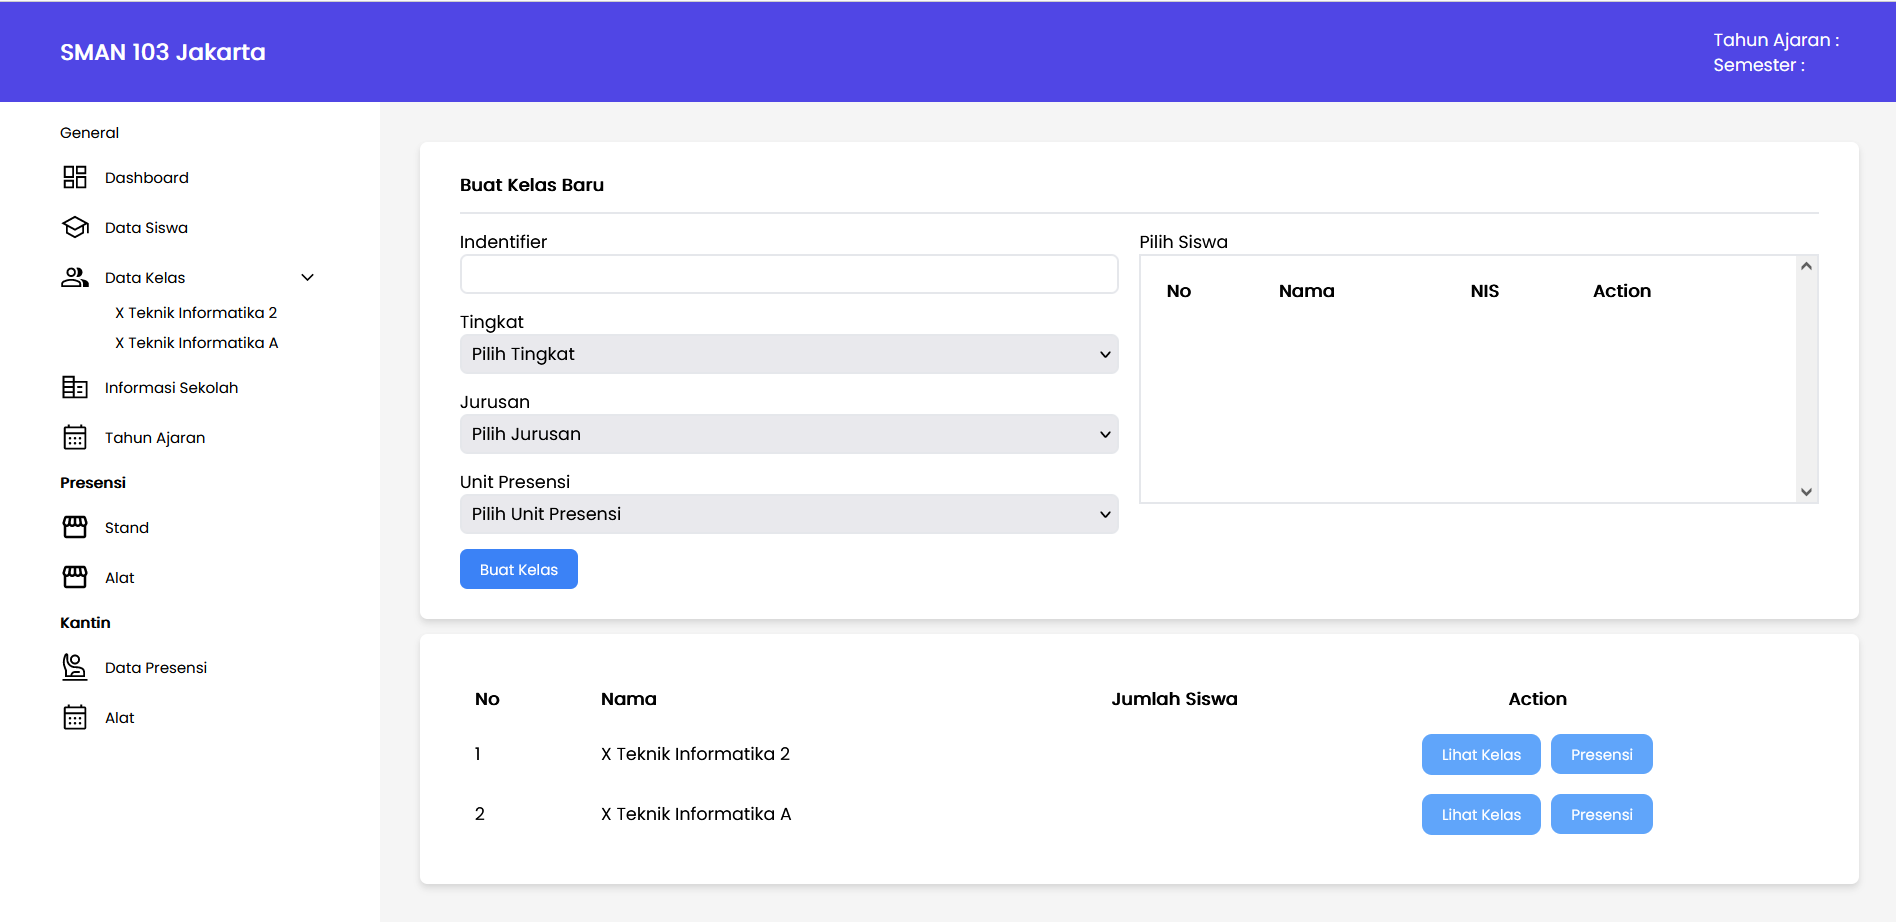The width and height of the screenshot is (1896, 922).
Task: Click the Nama header in Pilih Siswa table
Action: [1306, 291]
